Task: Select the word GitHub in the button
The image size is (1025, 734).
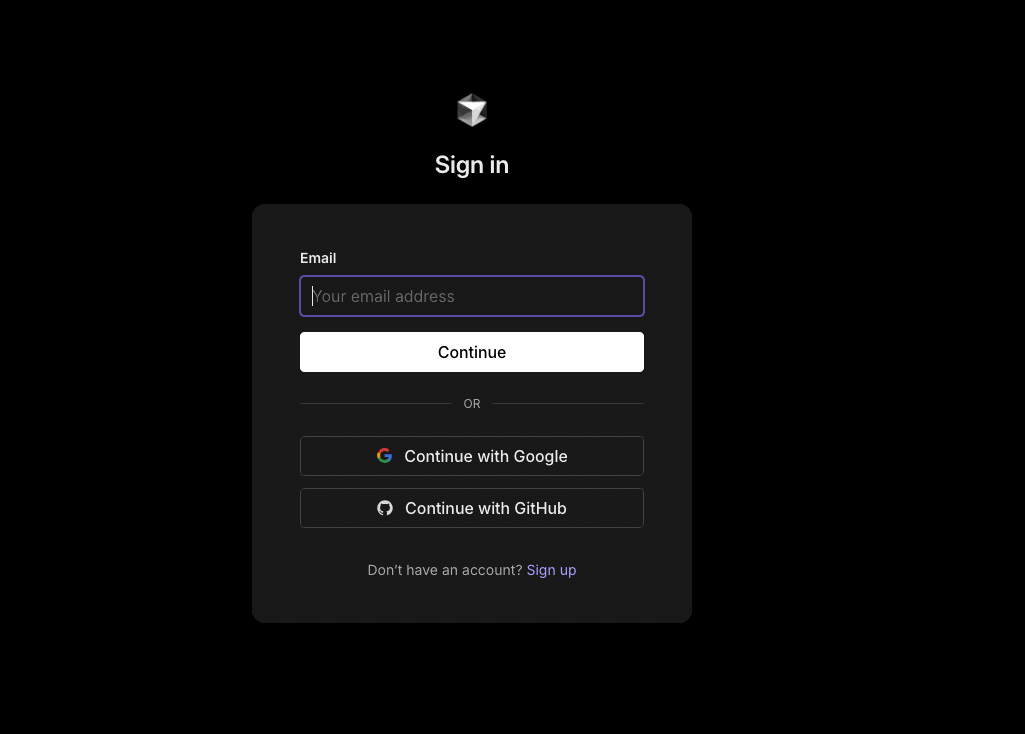Action: point(540,508)
